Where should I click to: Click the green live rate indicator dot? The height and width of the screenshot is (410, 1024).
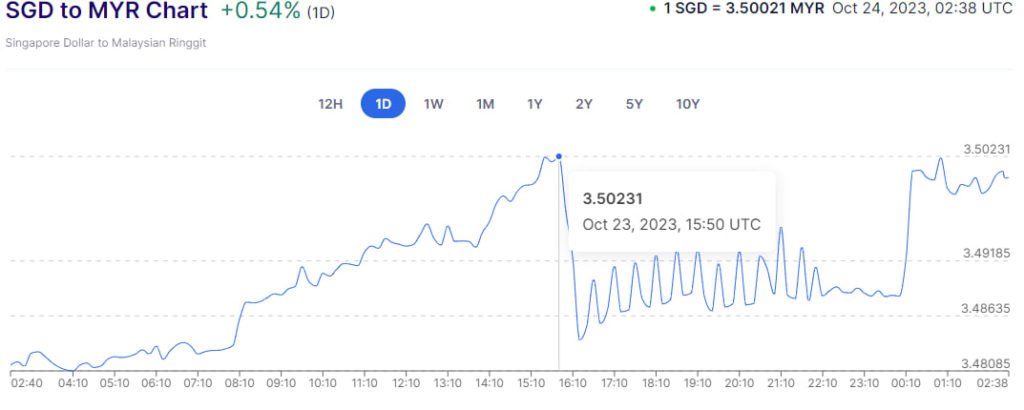pos(652,9)
